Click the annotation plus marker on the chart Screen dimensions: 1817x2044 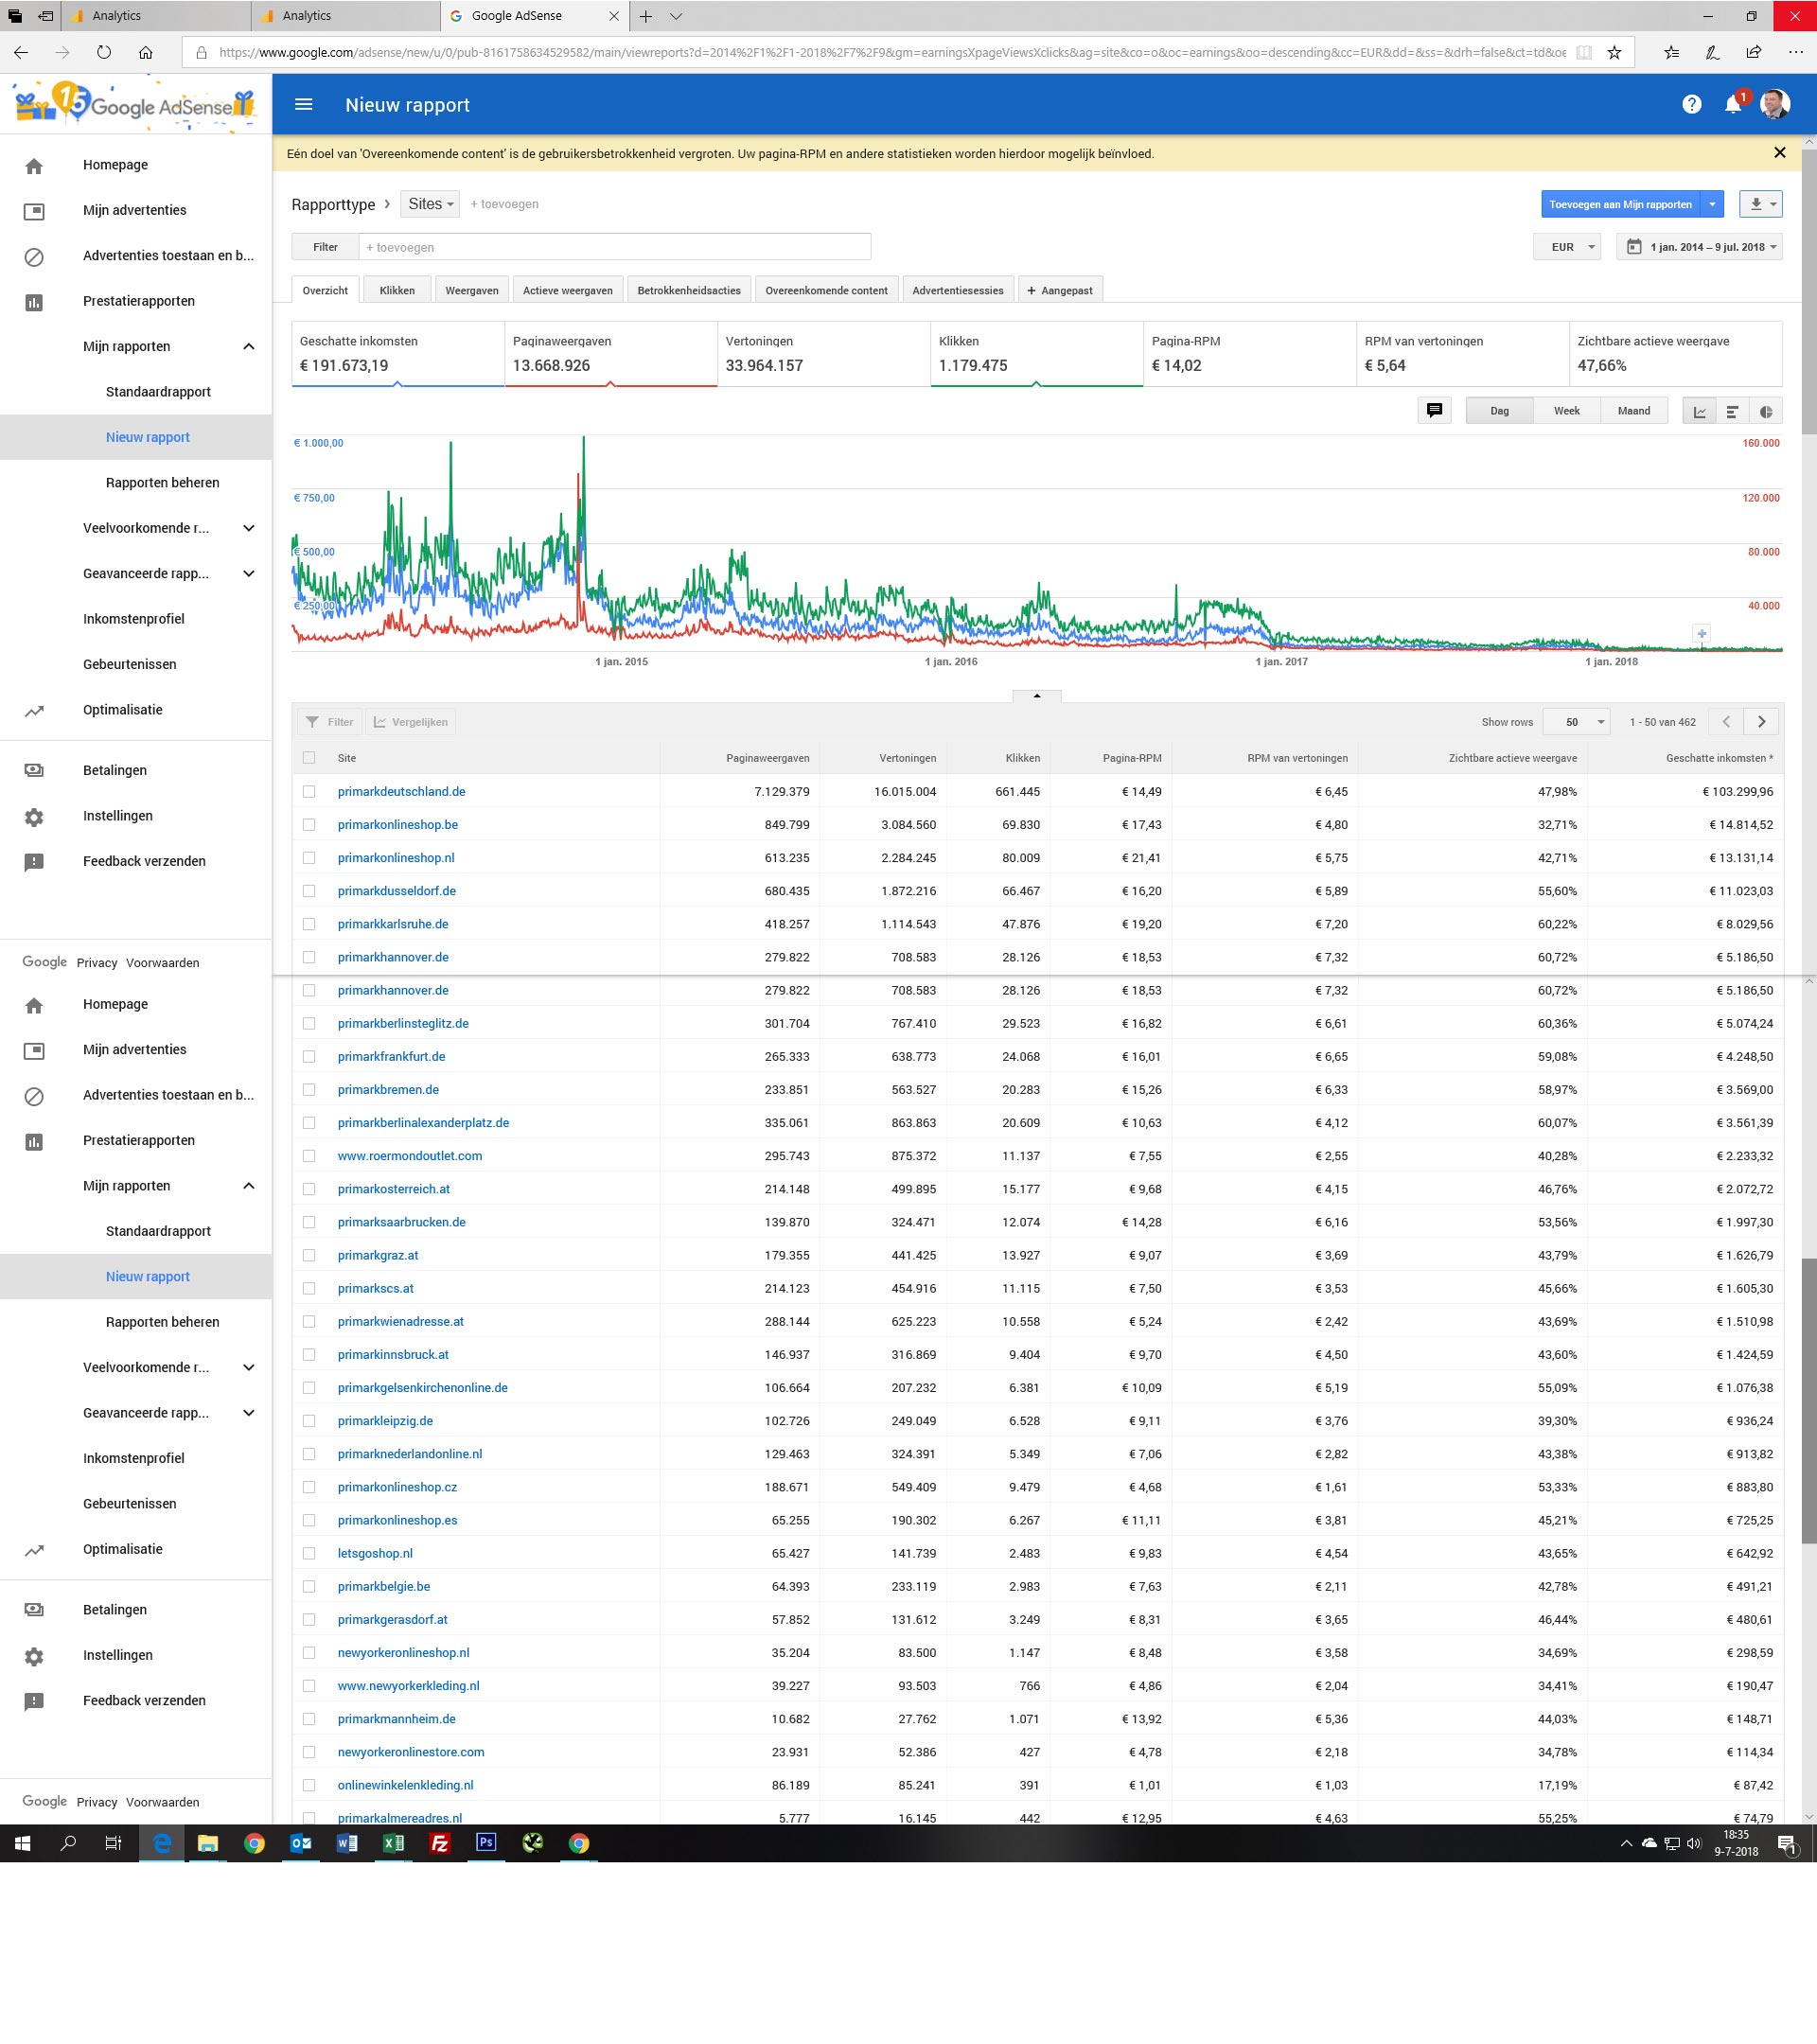point(1701,633)
